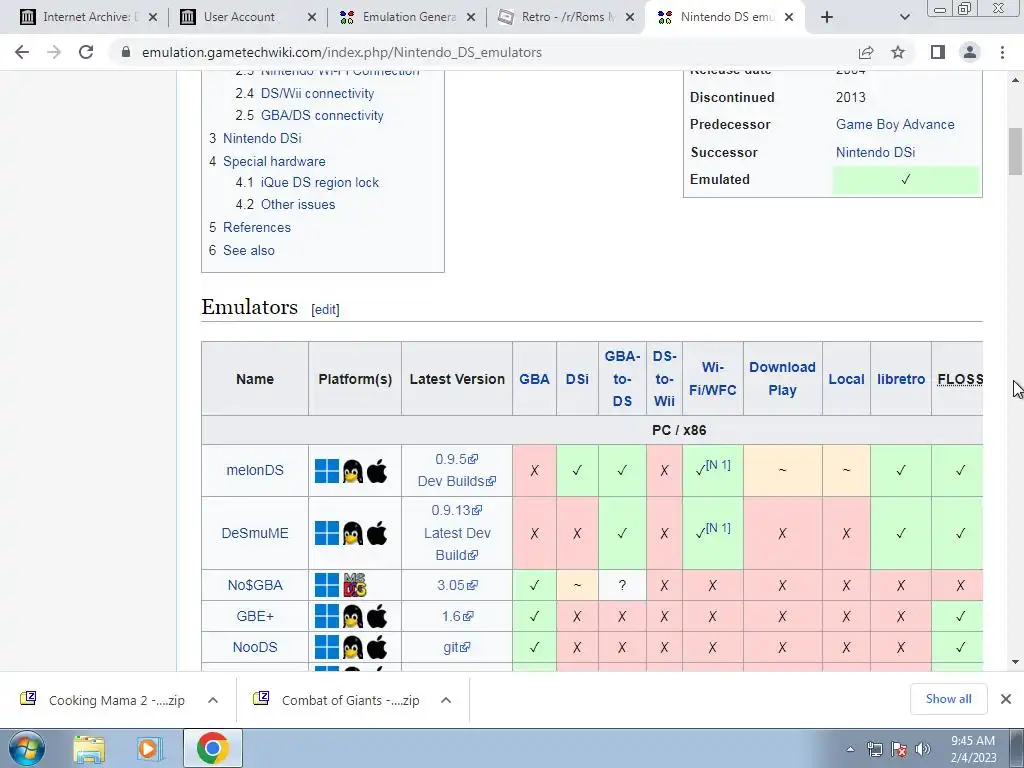Click the page vertical scrollbar thumb
The width and height of the screenshot is (1024, 768).
1015,152
